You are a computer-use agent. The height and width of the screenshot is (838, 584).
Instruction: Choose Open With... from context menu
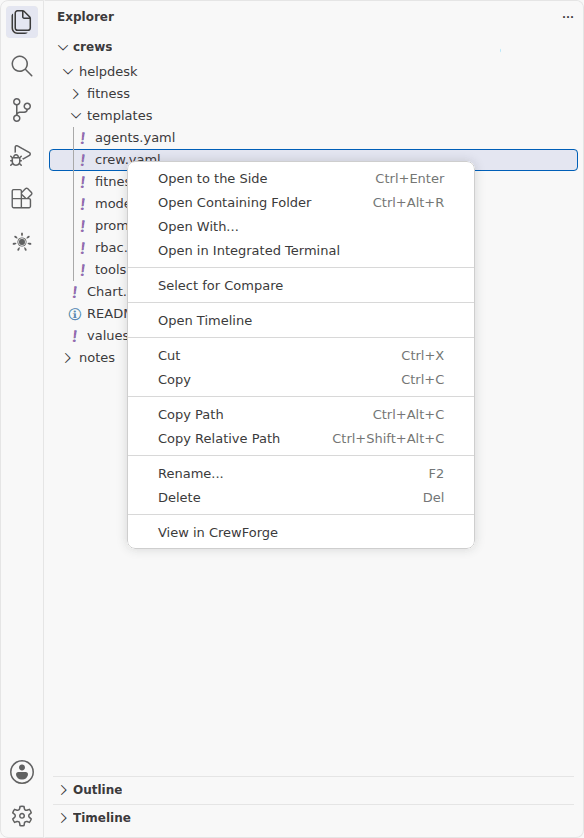[301, 227]
